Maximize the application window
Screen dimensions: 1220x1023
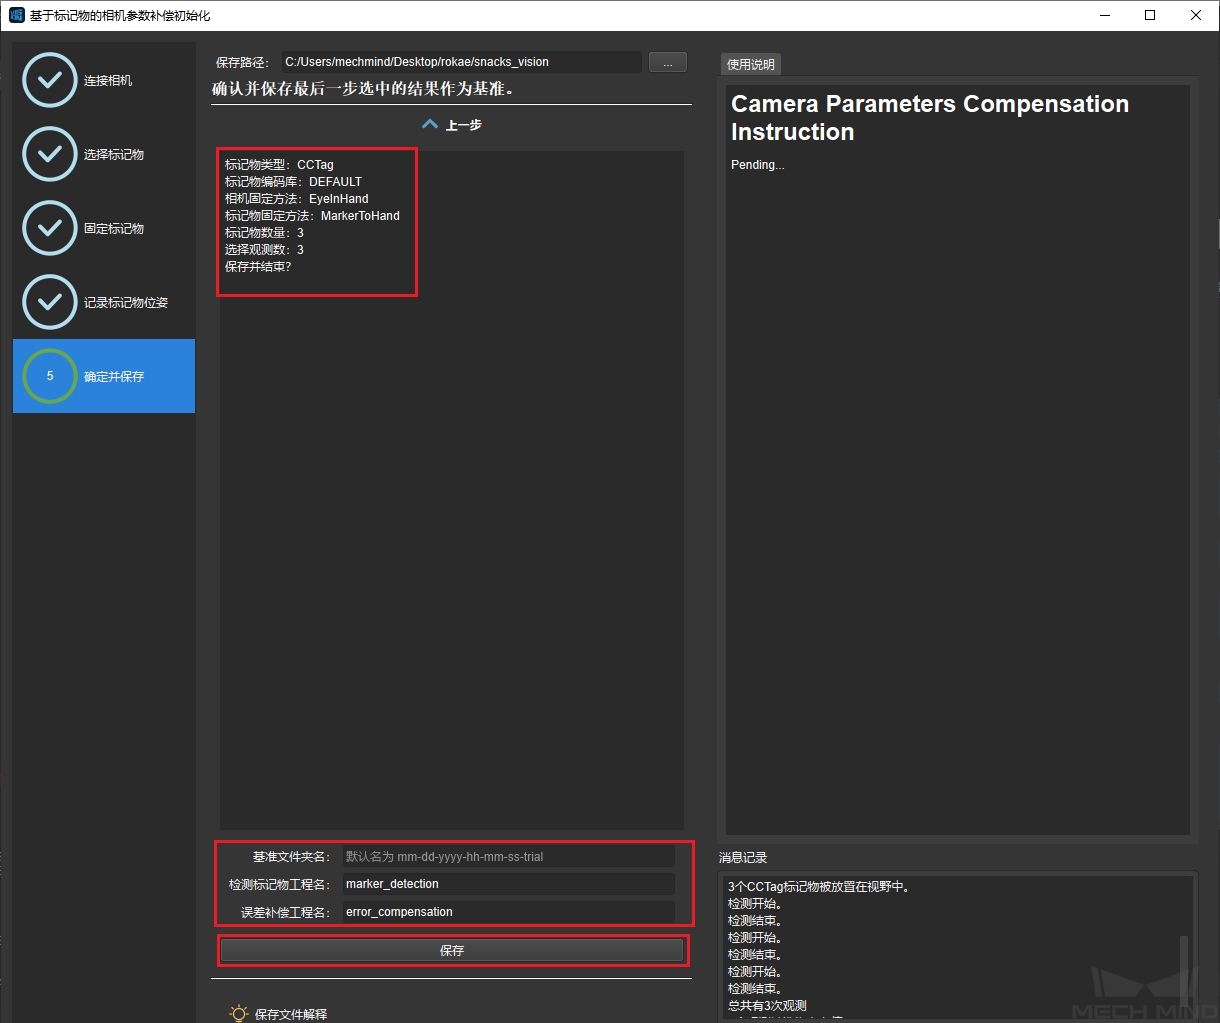coord(1150,15)
